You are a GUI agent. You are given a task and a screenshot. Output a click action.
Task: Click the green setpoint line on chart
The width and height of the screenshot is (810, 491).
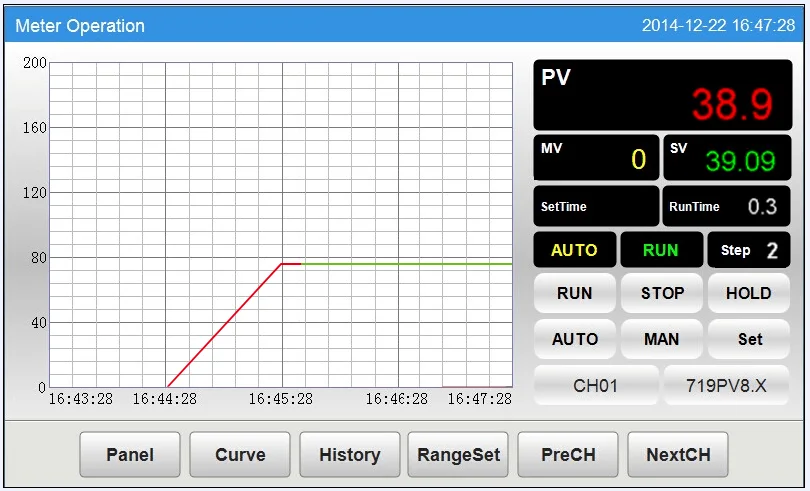tap(407, 264)
